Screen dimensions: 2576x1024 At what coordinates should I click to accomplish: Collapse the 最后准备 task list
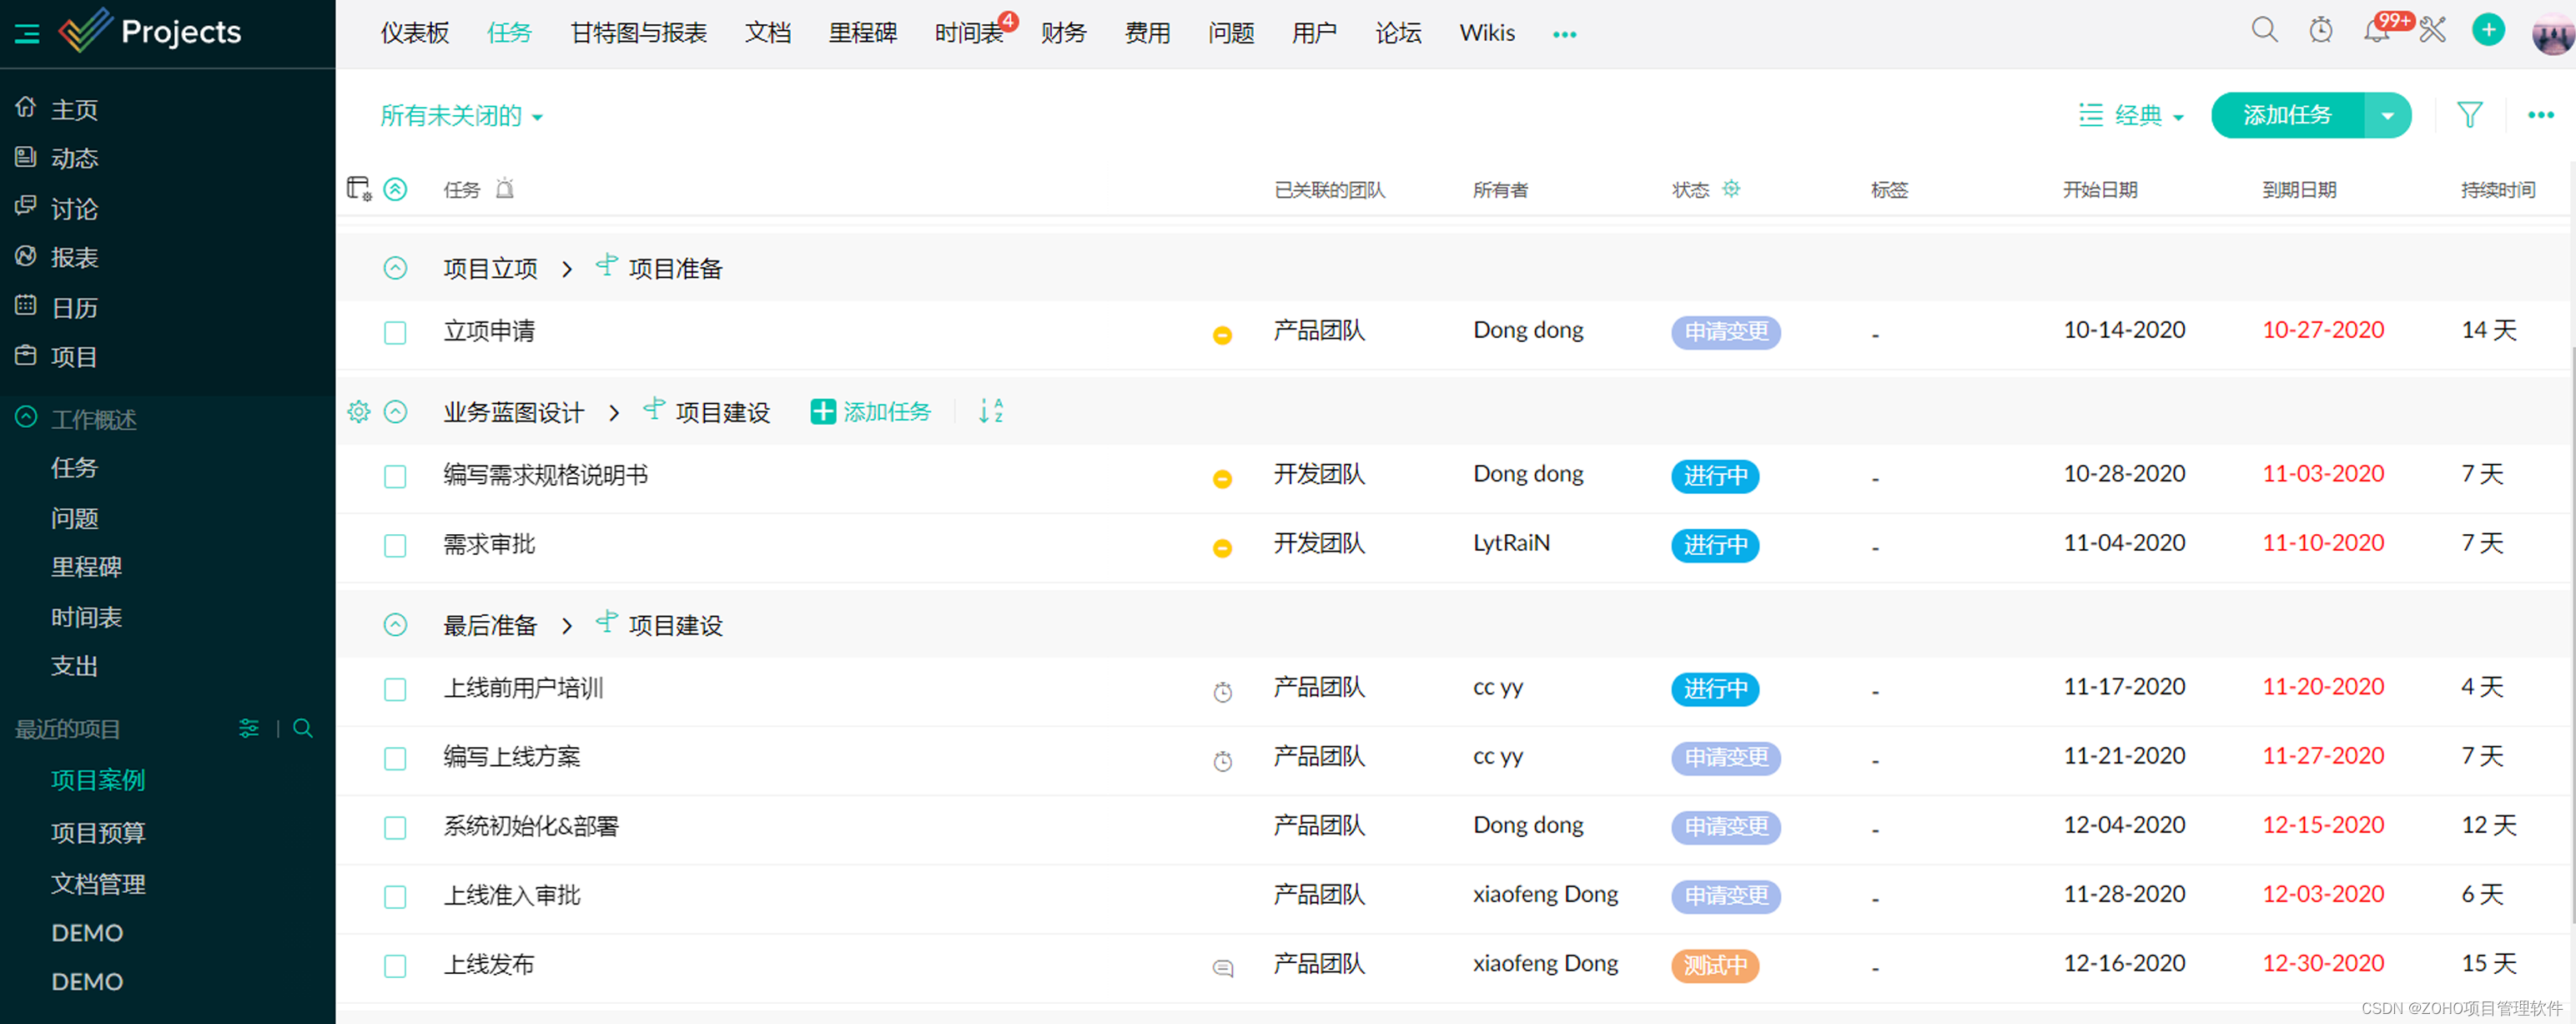[x=395, y=625]
